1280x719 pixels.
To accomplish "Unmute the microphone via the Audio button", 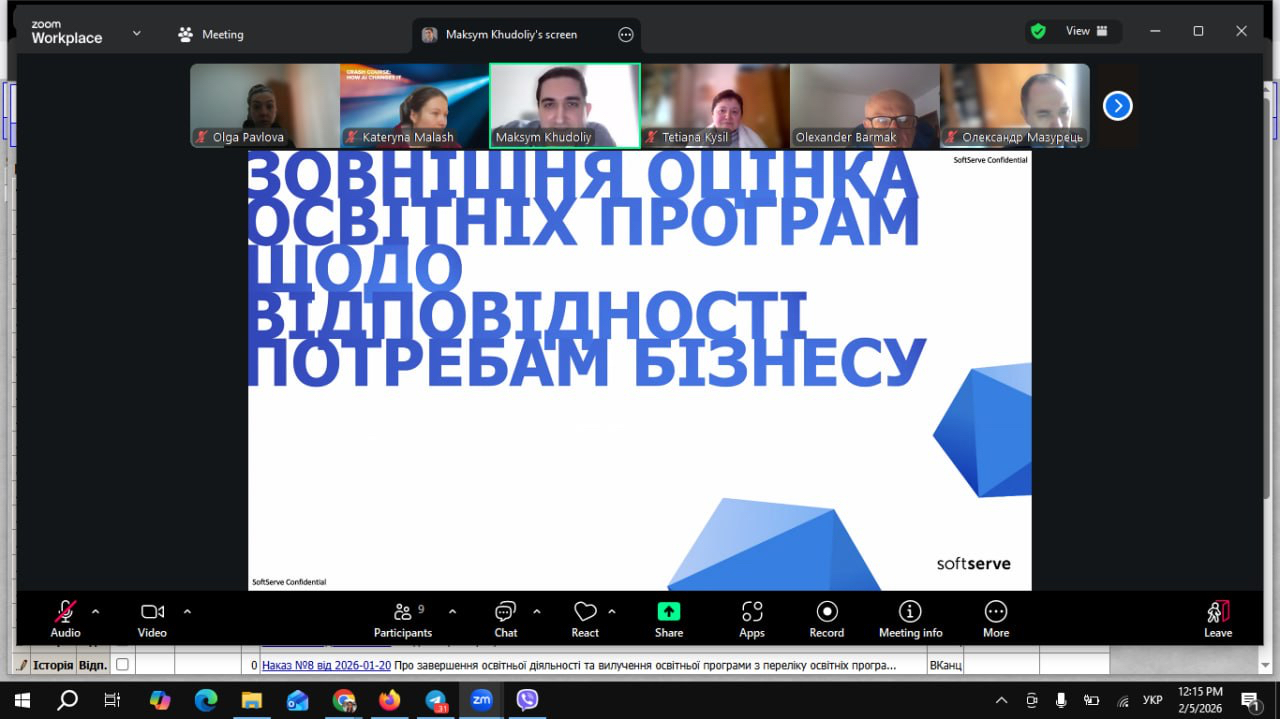I will pos(66,618).
